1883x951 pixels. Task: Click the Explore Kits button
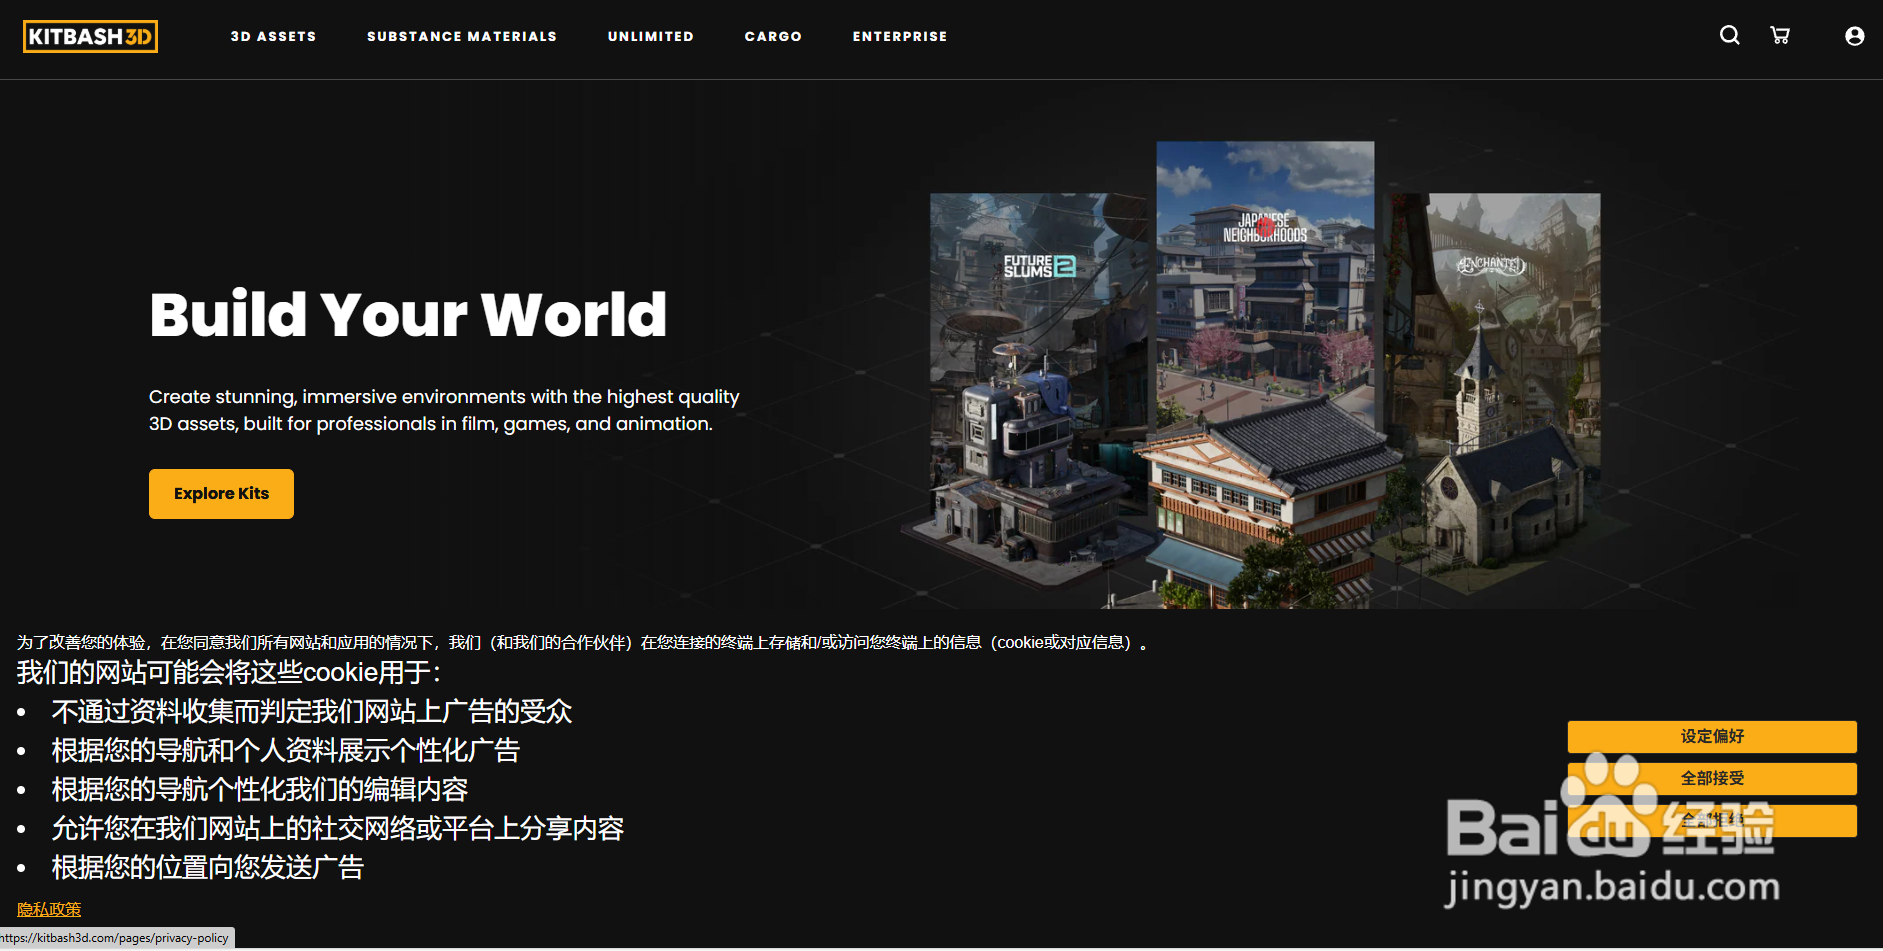click(x=221, y=493)
